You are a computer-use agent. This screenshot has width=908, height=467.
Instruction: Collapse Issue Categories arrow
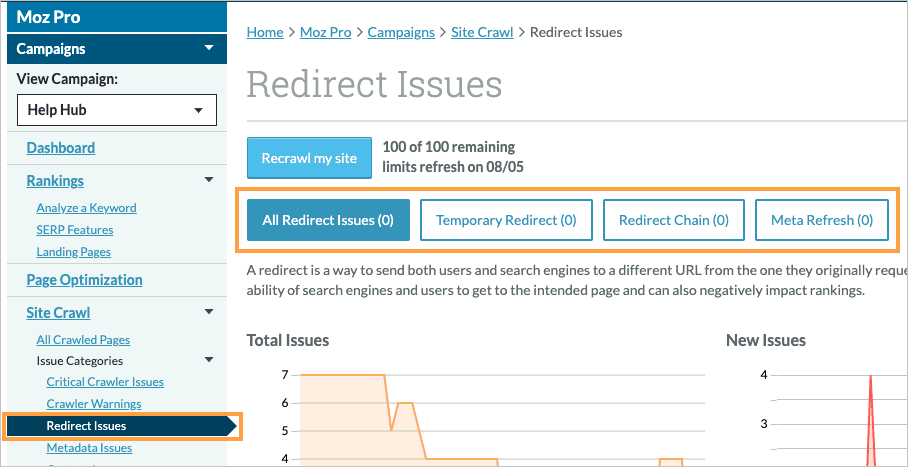(x=208, y=360)
